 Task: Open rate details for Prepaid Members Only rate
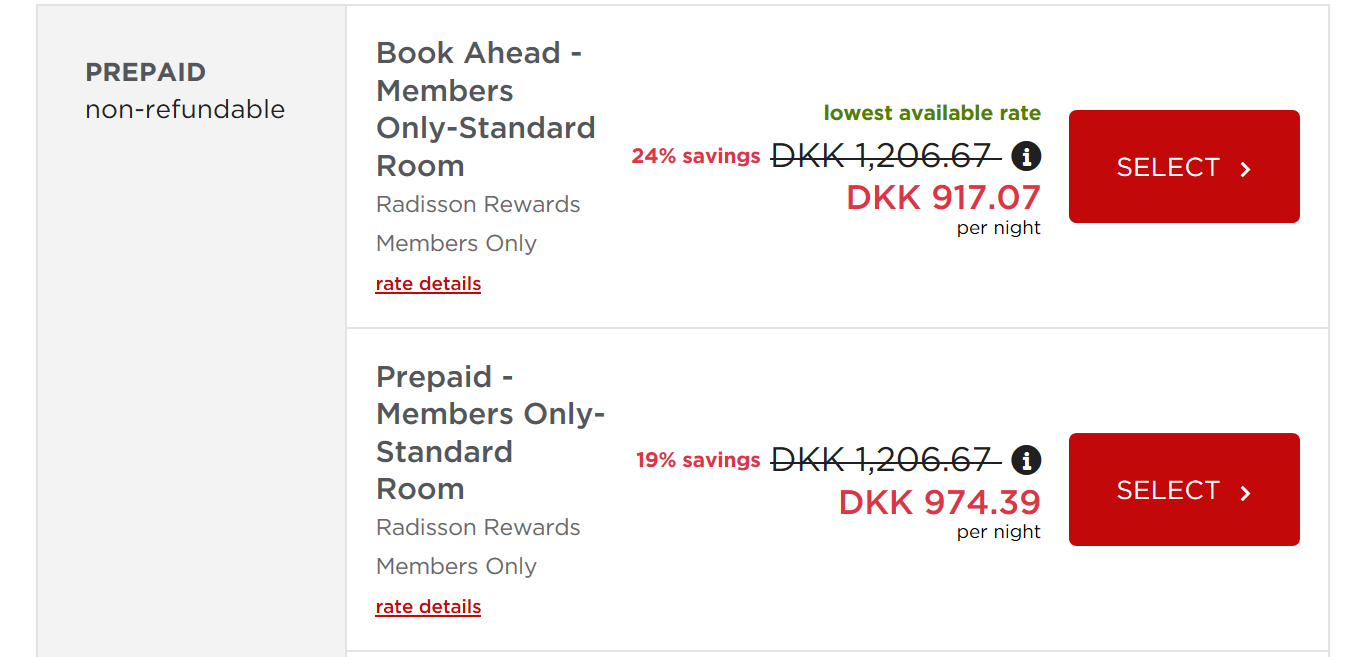coord(428,606)
